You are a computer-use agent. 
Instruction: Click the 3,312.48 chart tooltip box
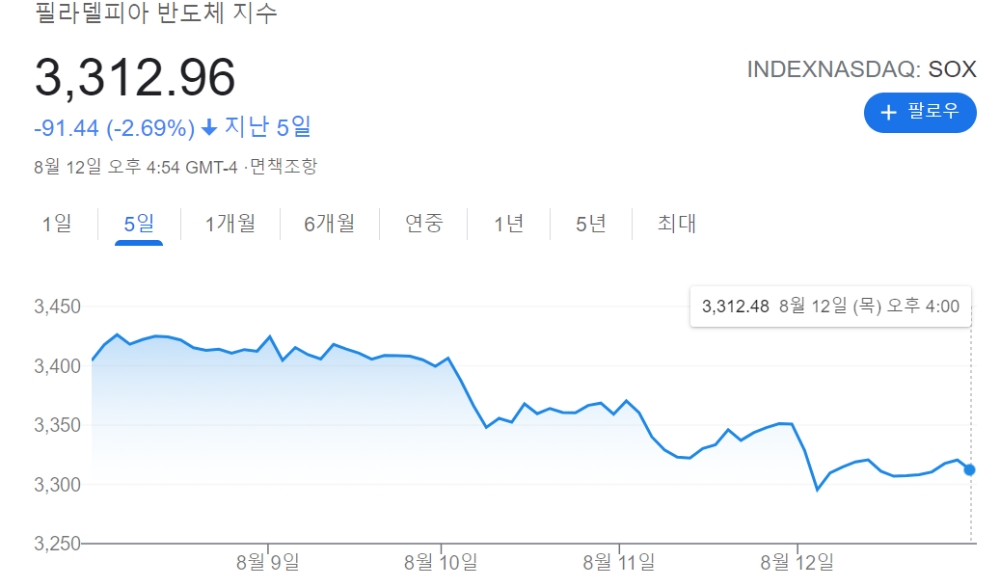831,306
